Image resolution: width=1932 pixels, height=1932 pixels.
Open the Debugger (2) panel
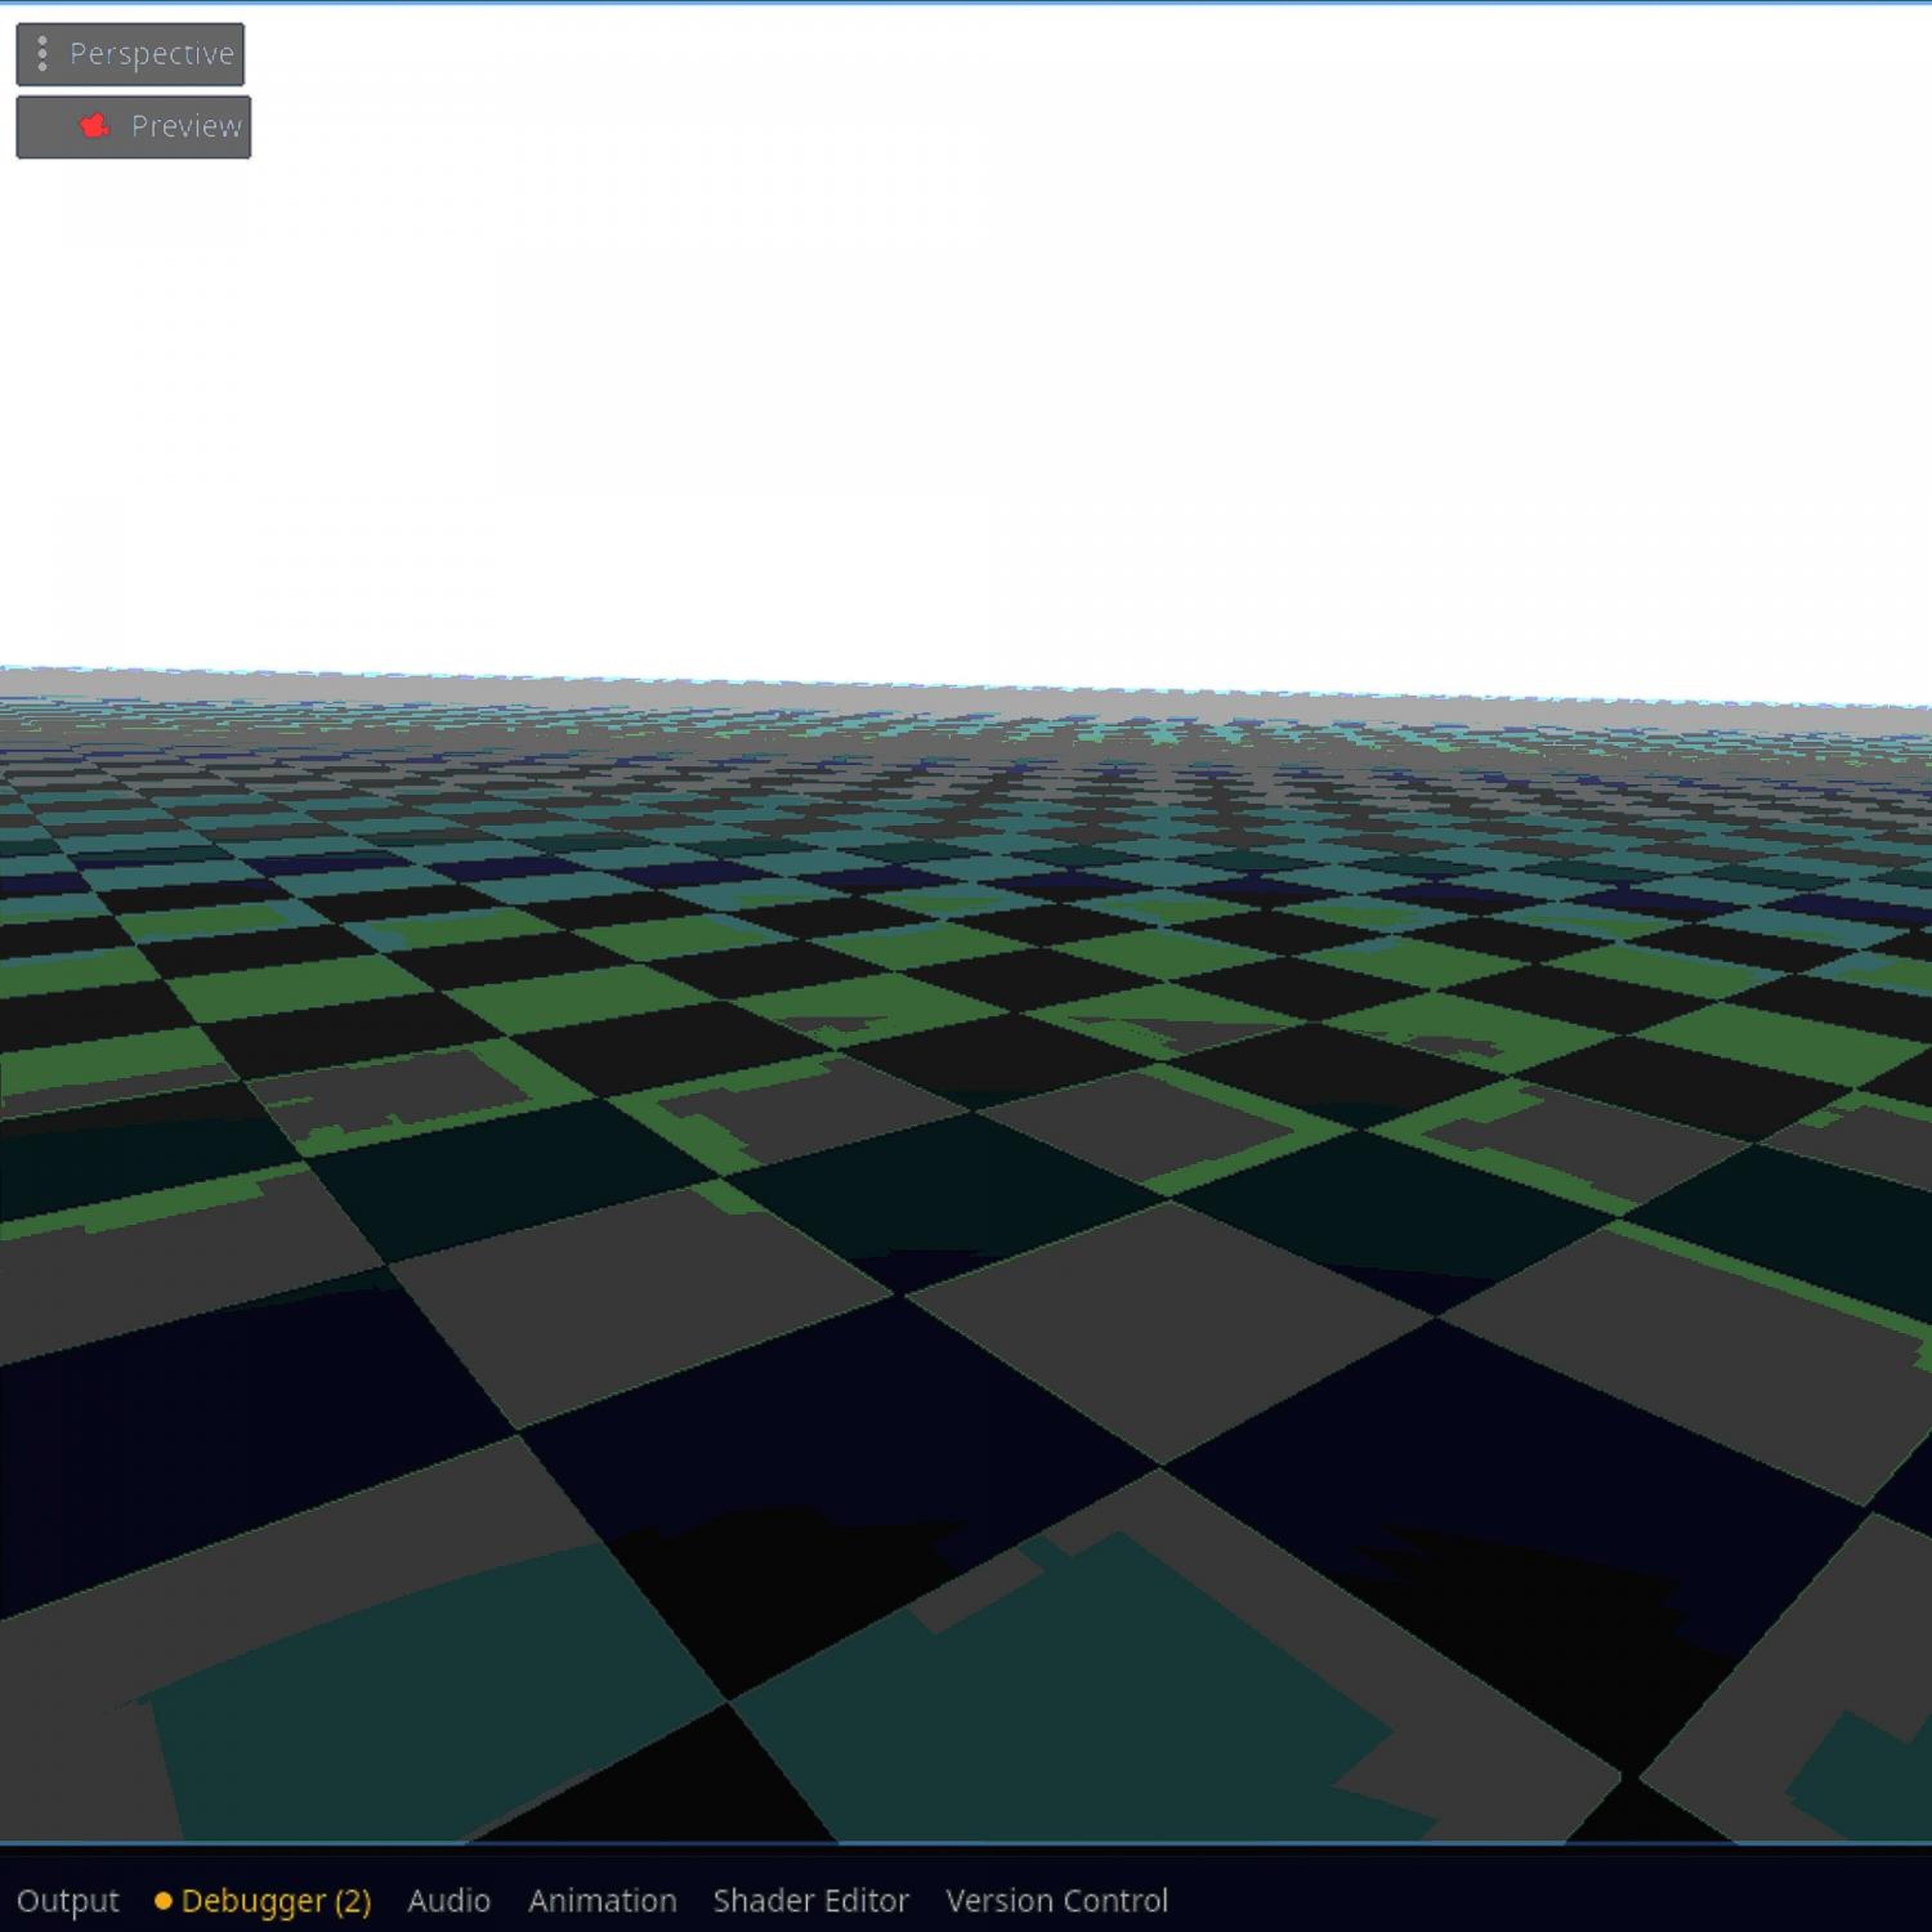pyautogui.click(x=276, y=1900)
